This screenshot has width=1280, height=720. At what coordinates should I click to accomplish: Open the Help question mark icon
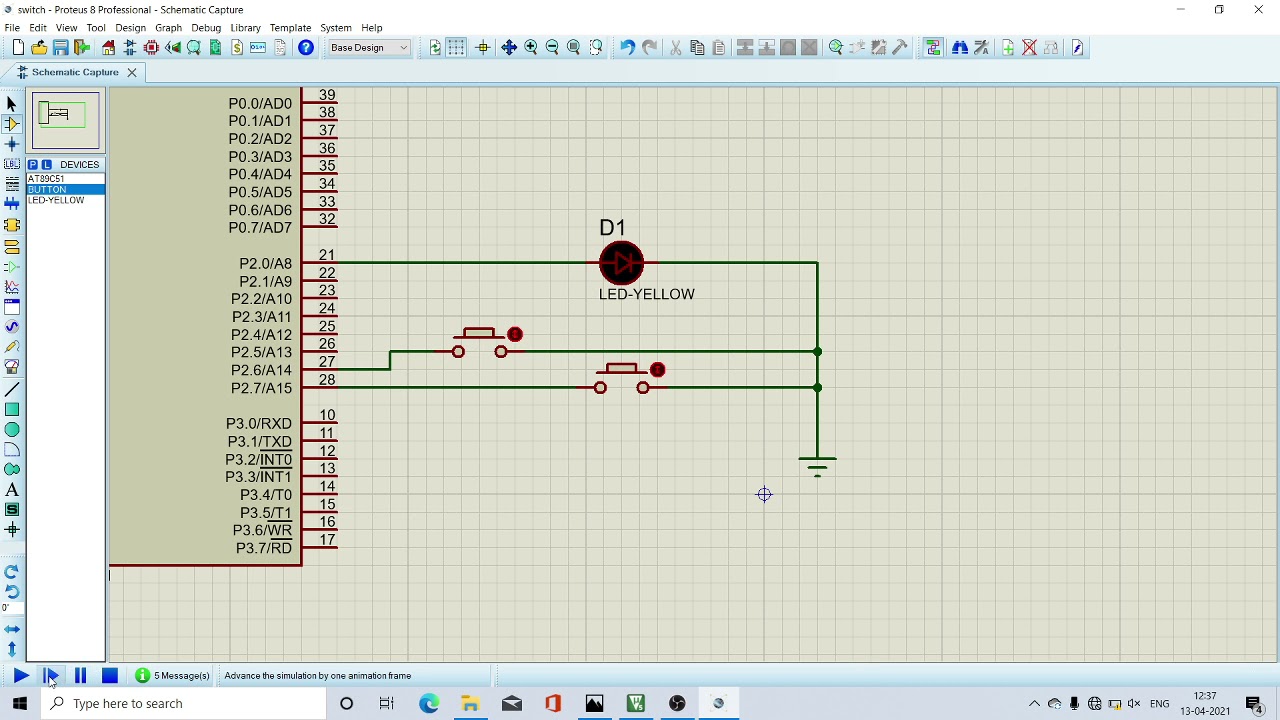point(306,47)
